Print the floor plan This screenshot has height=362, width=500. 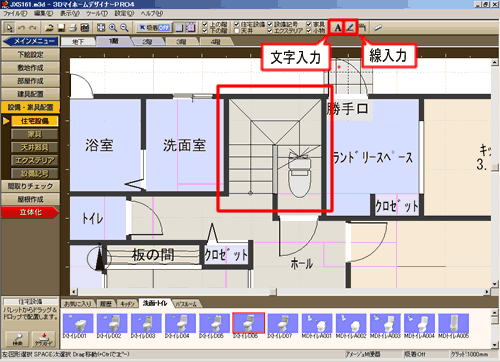click(x=73, y=28)
